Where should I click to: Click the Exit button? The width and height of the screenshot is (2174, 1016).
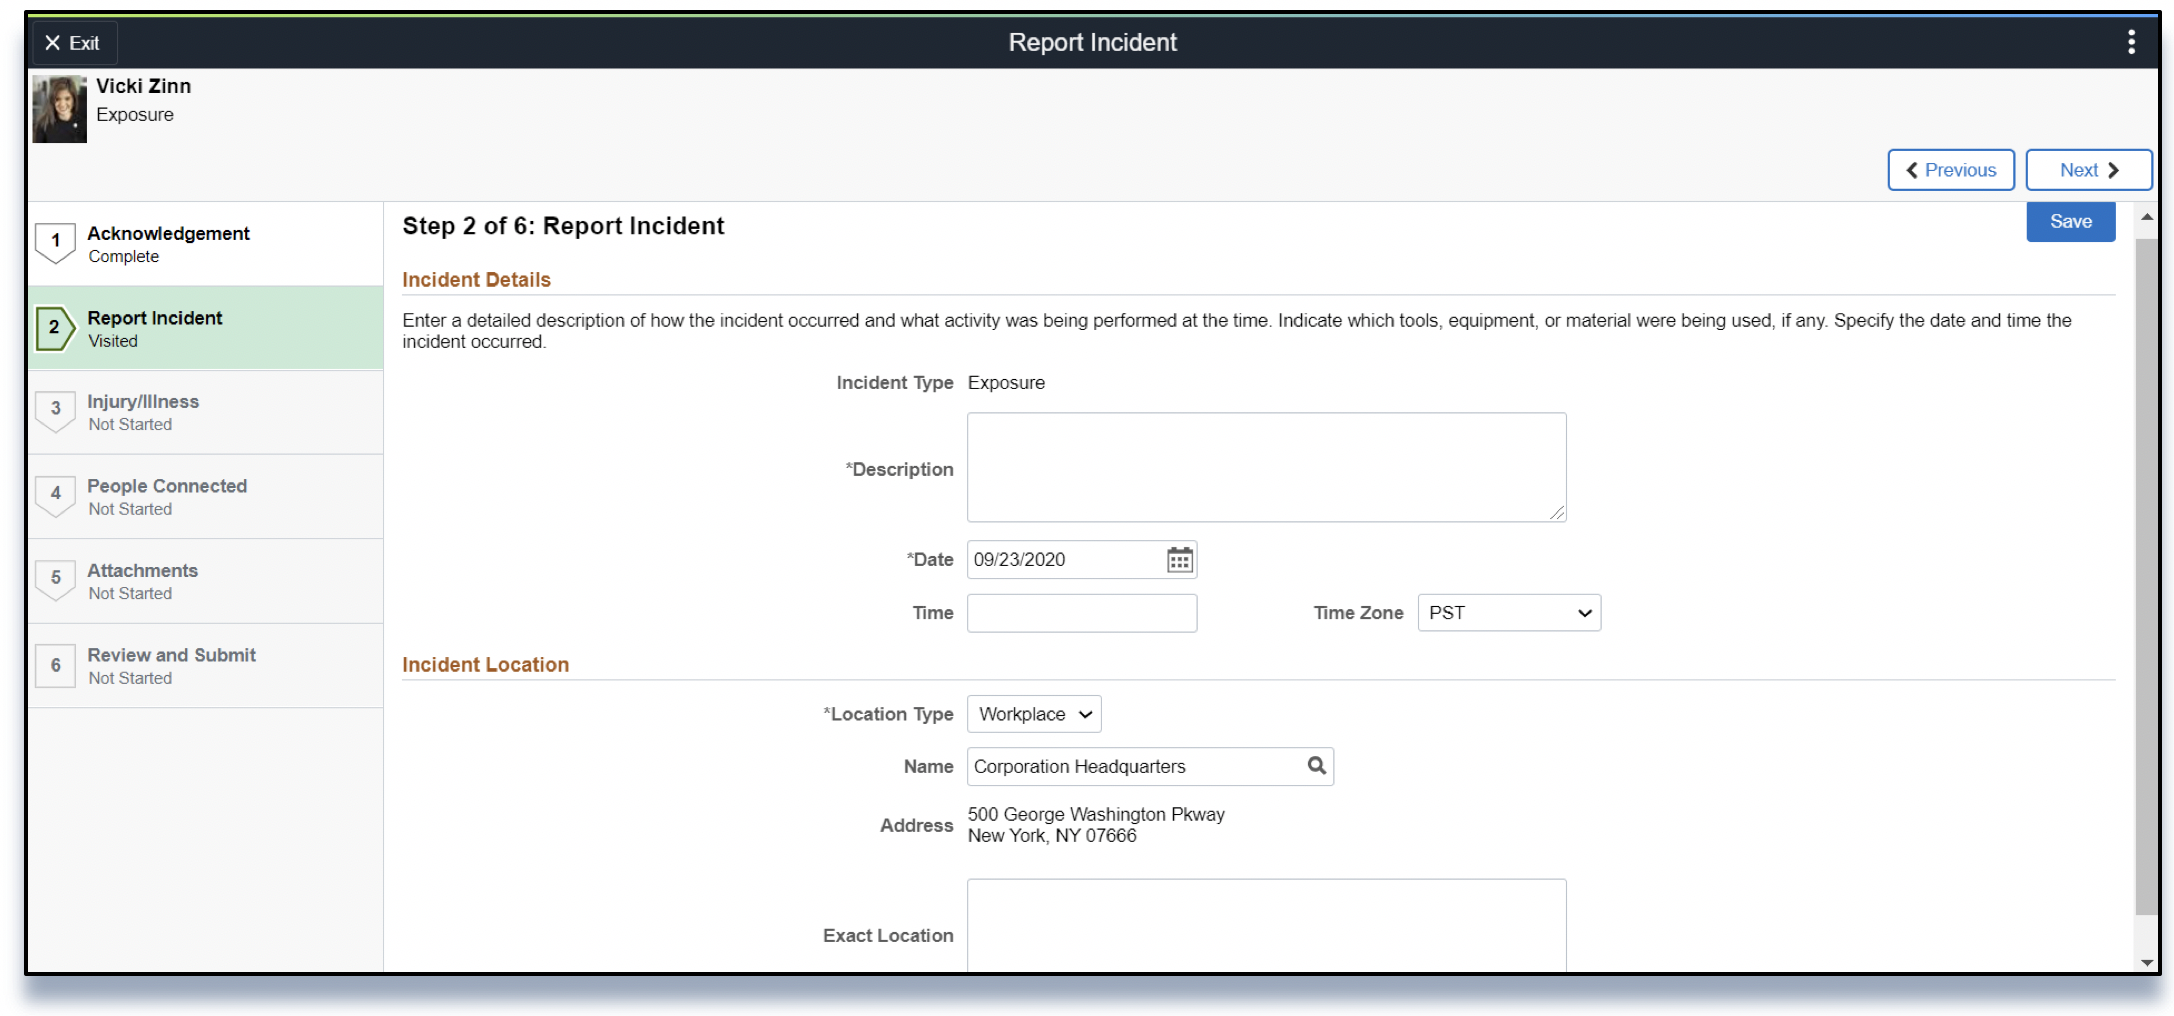pyautogui.click(x=74, y=43)
